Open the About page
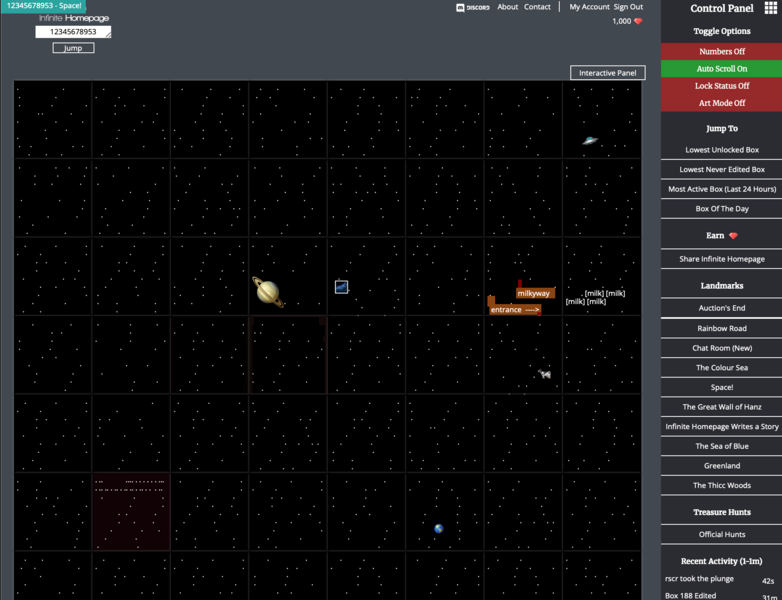 508,7
